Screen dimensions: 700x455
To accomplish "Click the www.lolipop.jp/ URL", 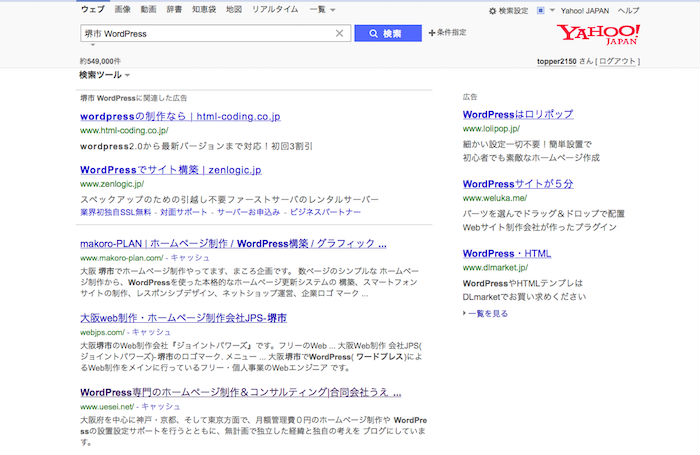I will [x=491, y=129].
